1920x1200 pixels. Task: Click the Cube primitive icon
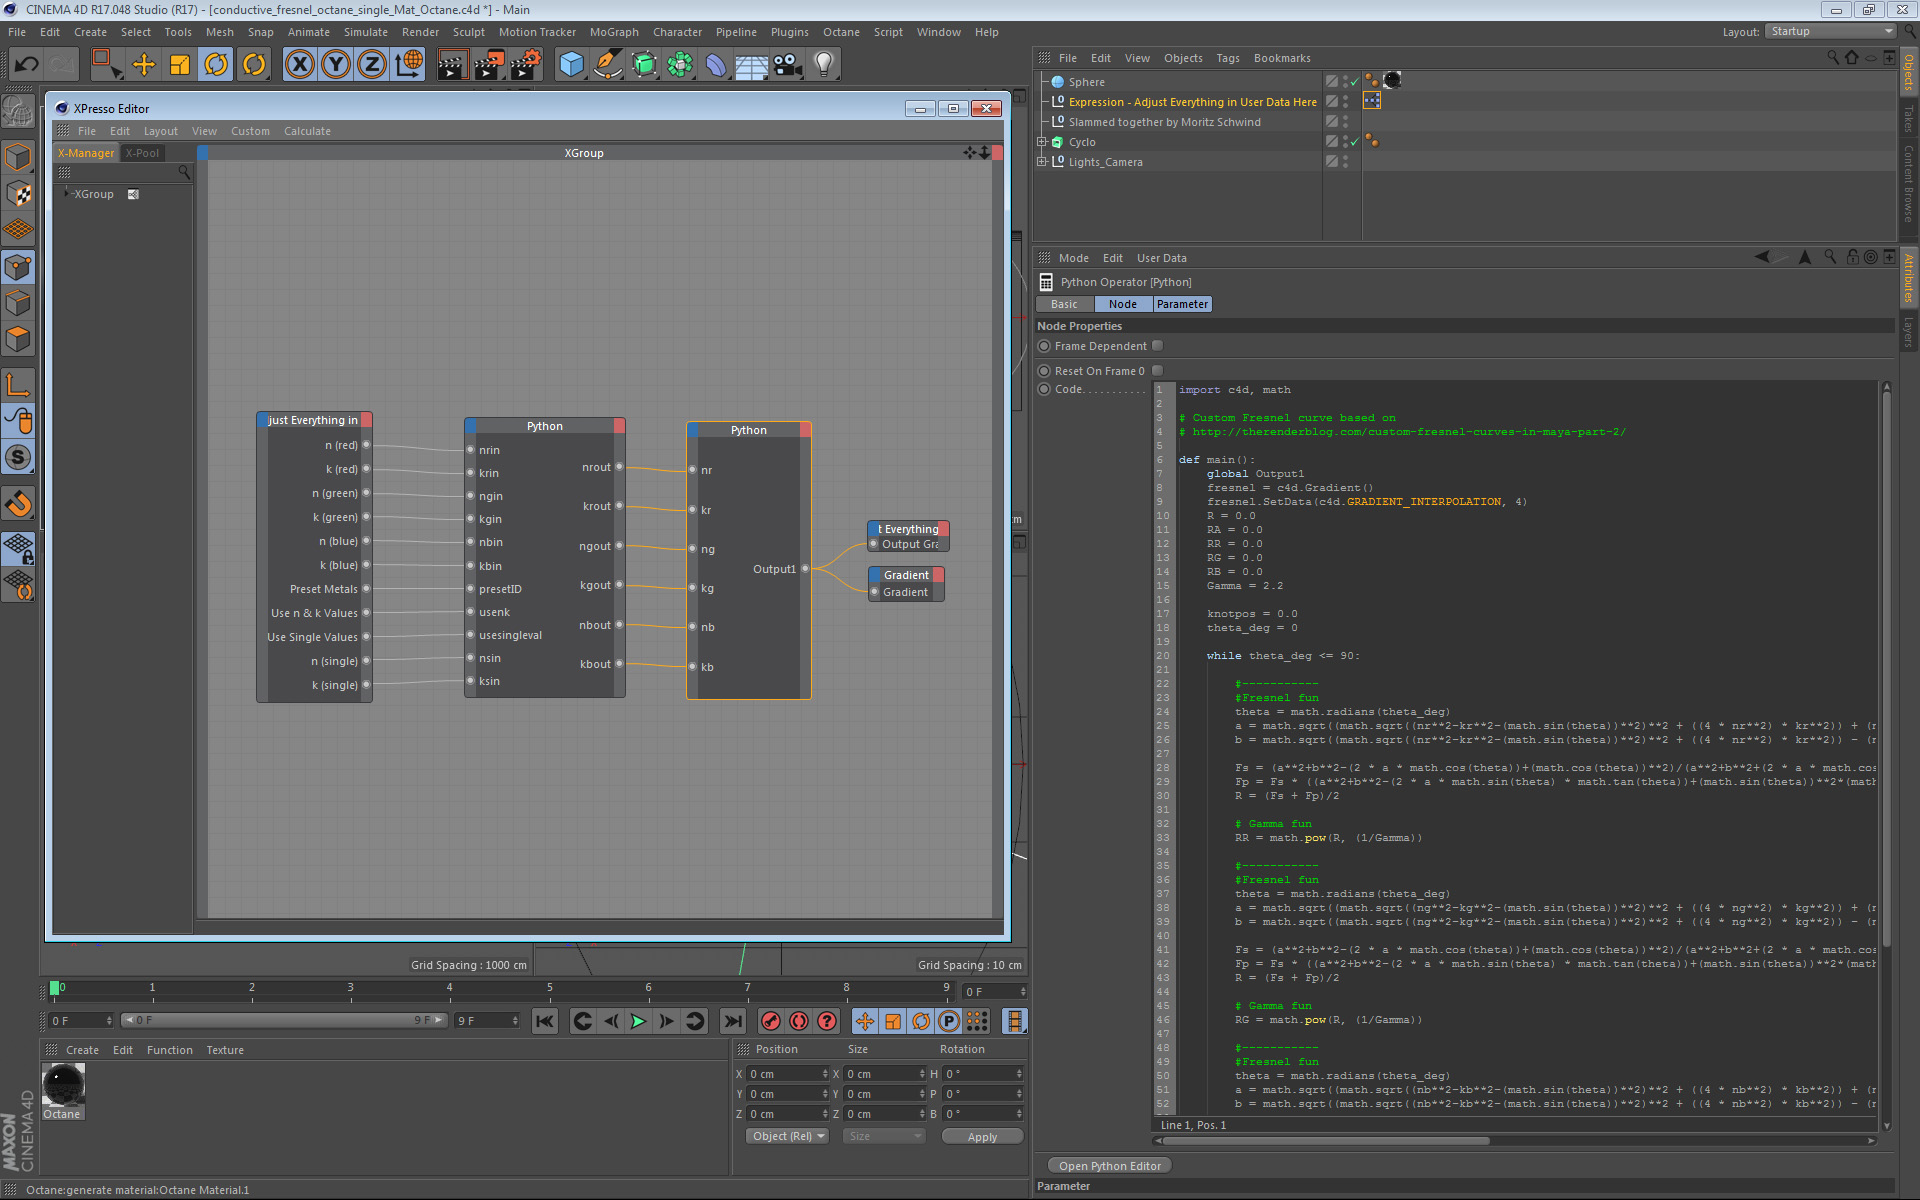571,65
